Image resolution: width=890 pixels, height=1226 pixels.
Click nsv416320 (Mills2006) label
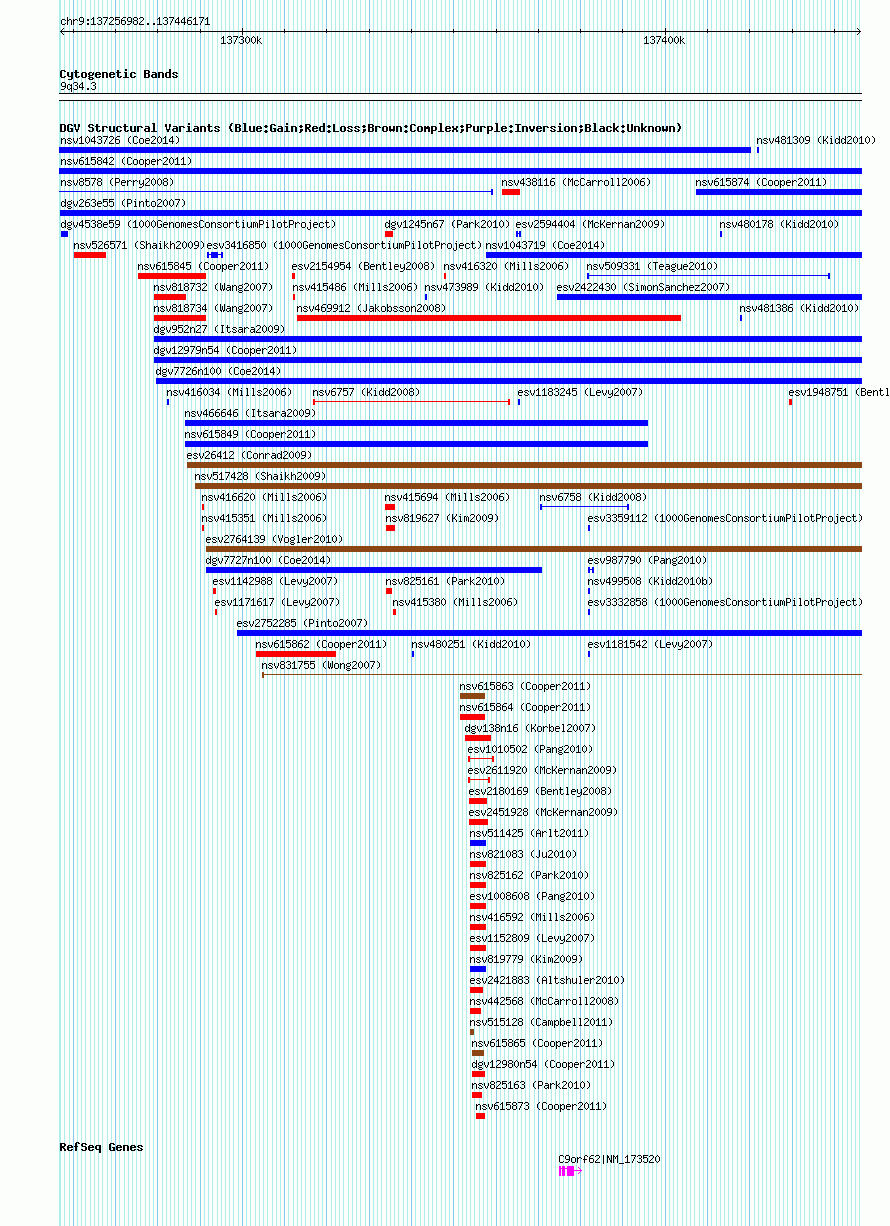(506, 267)
